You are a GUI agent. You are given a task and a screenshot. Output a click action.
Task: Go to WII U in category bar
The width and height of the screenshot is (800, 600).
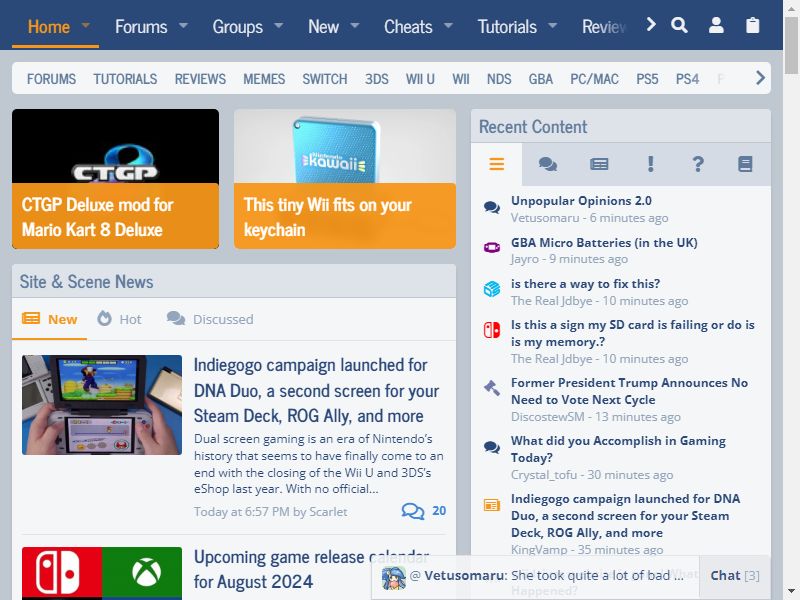tap(420, 79)
